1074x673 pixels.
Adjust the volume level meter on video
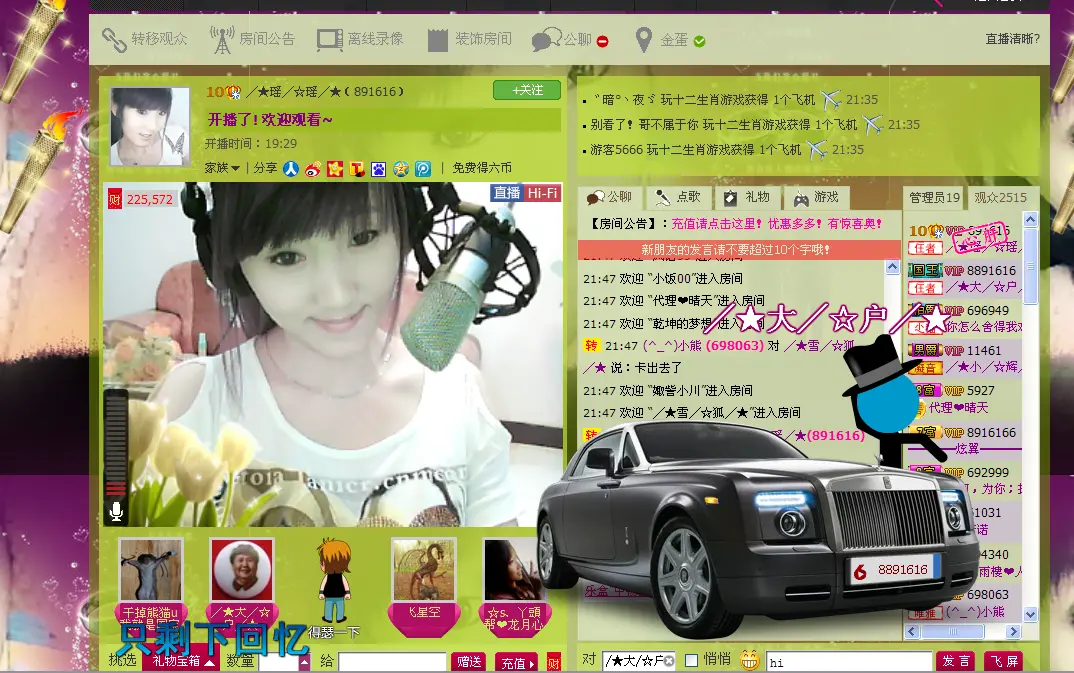click(116, 443)
